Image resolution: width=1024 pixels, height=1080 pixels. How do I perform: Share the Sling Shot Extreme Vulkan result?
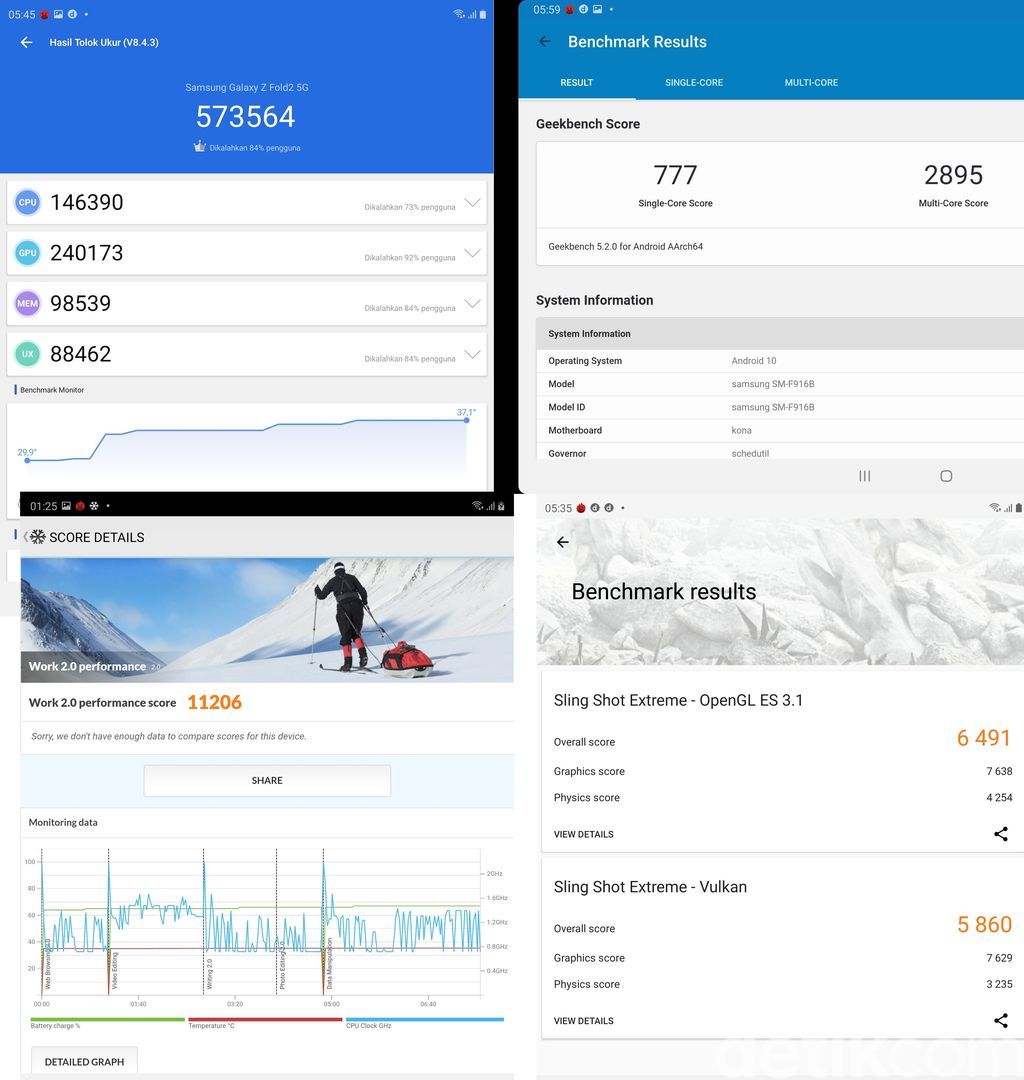[1001, 1021]
